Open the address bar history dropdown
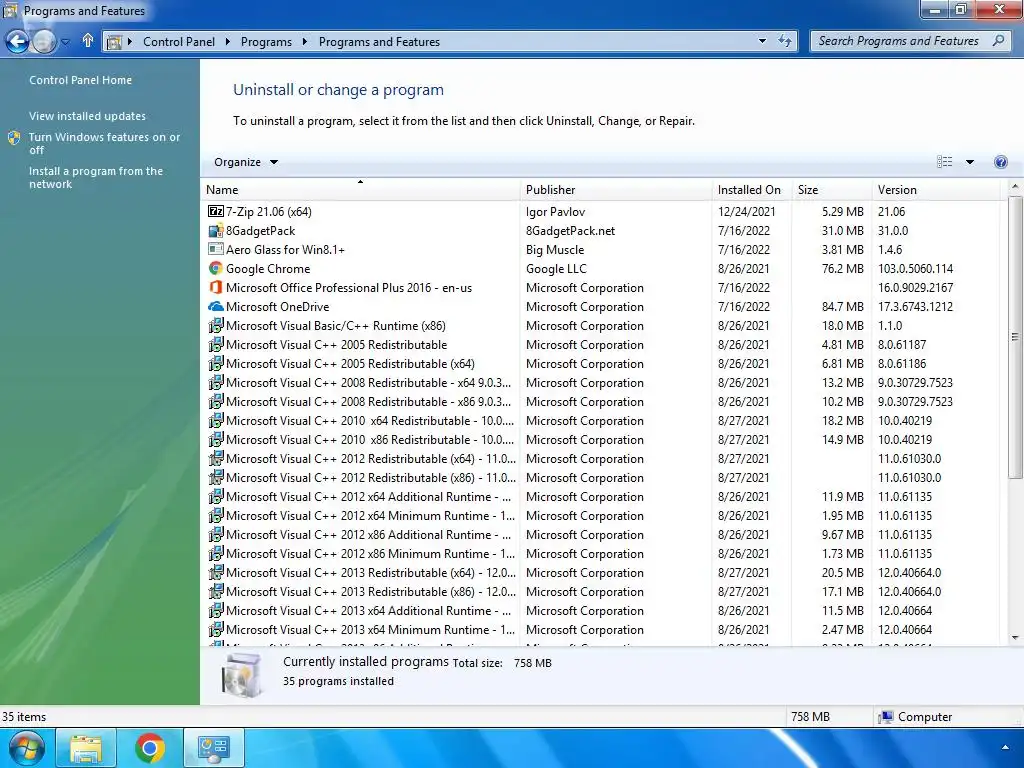 point(762,41)
